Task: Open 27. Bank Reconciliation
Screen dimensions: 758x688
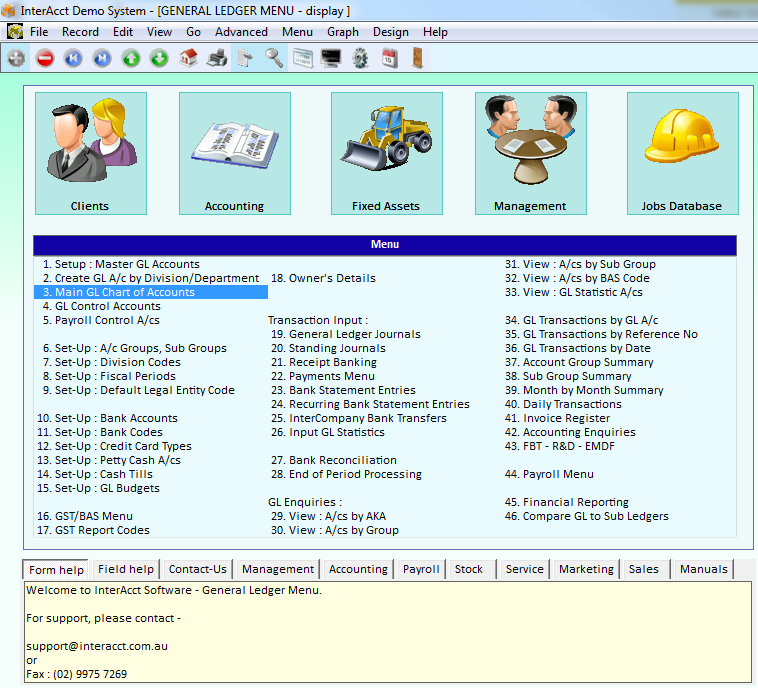Action: [334, 460]
